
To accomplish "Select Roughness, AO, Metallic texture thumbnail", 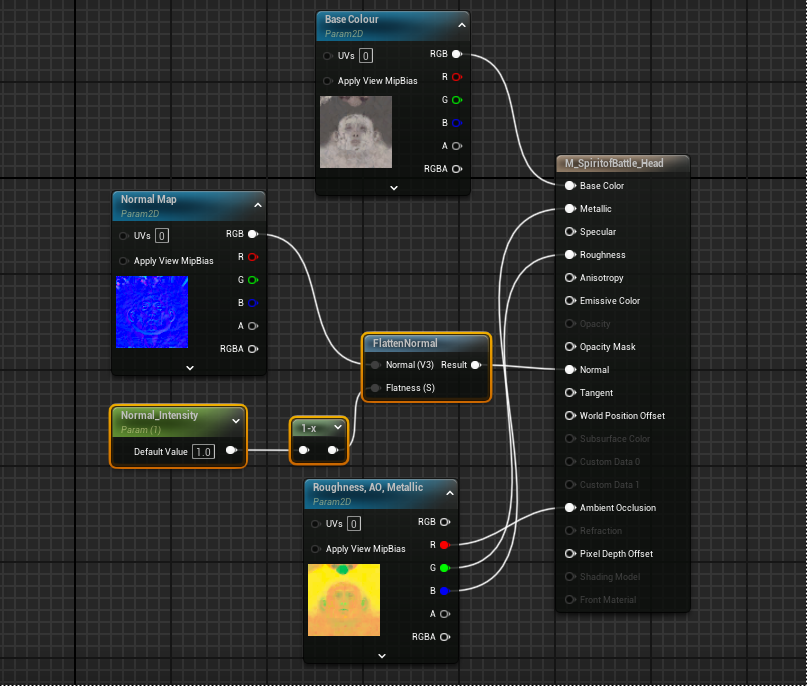I will pos(344,600).
